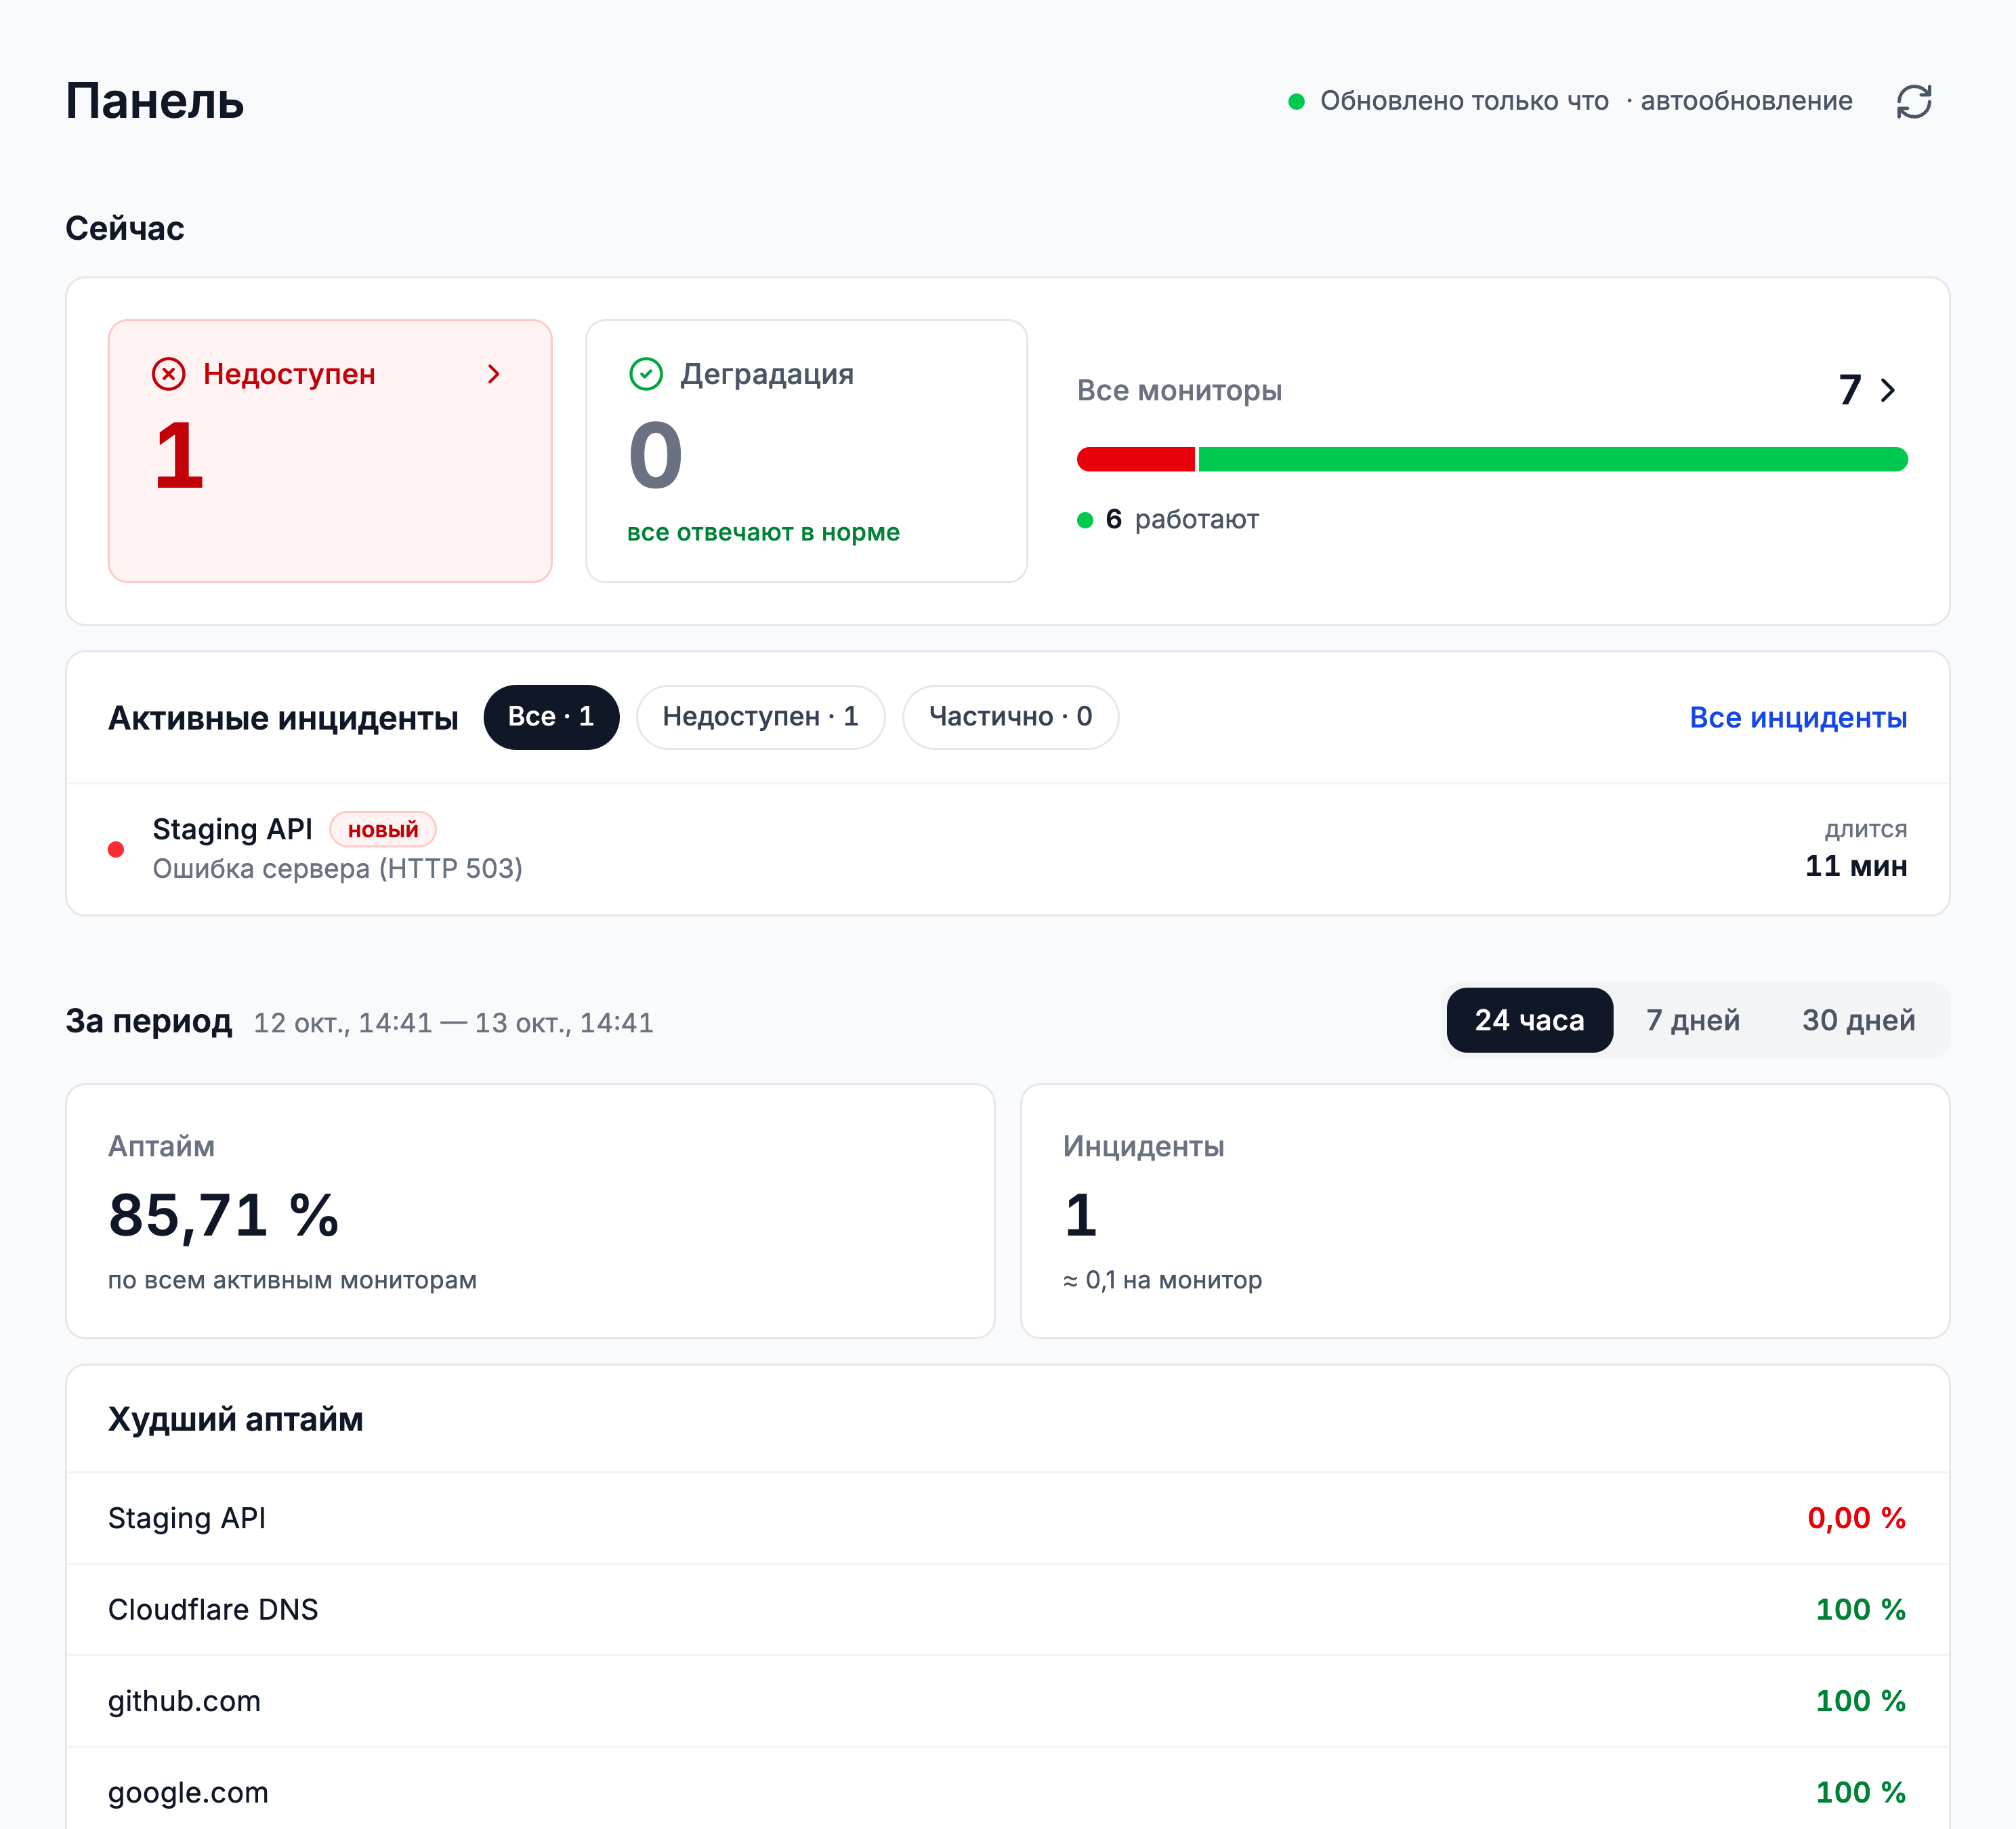
Task: Open Cloudflare DNS in the Худший аптайм list
Action: tap(1008, 1610)
